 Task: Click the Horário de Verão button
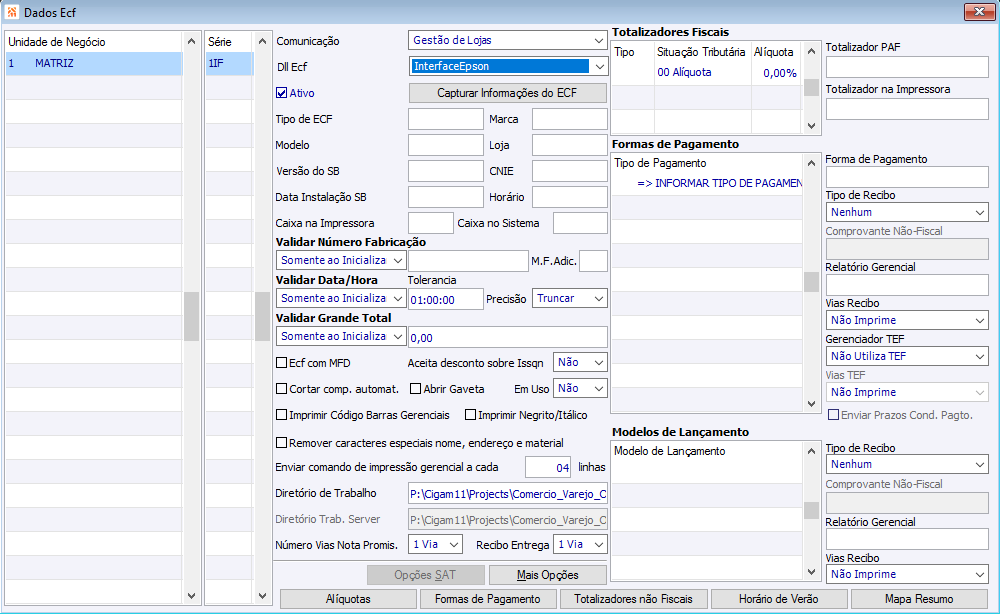779,599
